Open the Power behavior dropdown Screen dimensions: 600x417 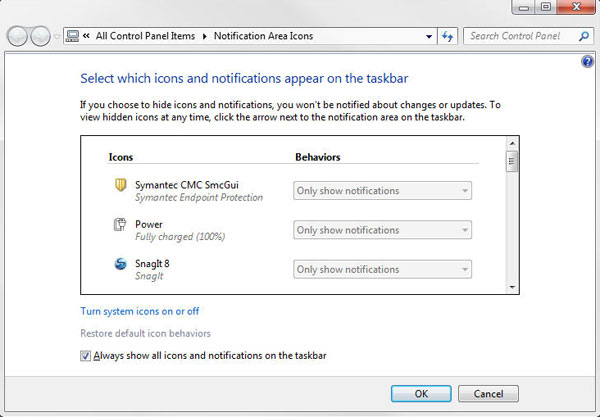pyautogui.click(x=382, y=230)
